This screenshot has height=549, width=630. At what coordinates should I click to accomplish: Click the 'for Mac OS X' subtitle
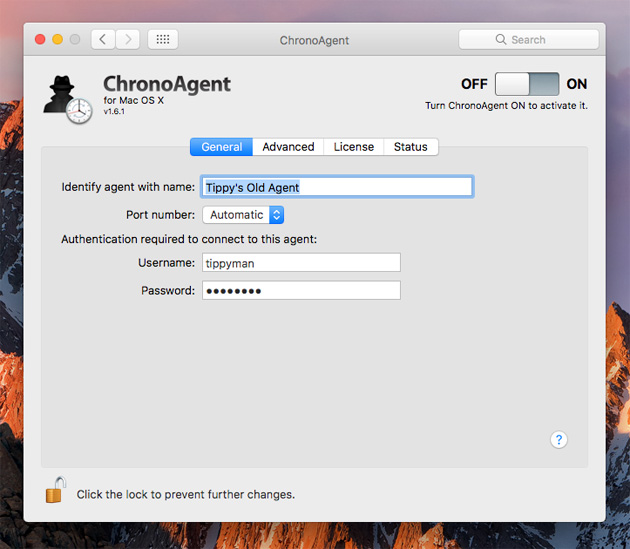click(x=133, y=100)
